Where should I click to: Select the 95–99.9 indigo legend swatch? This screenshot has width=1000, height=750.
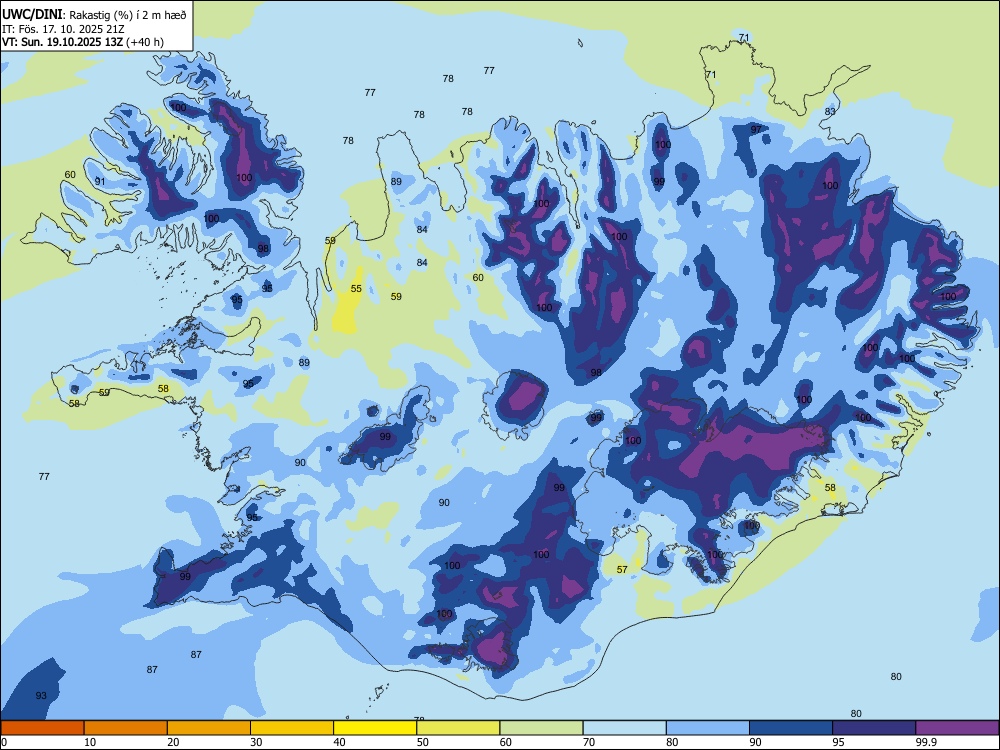pos(874,728)
